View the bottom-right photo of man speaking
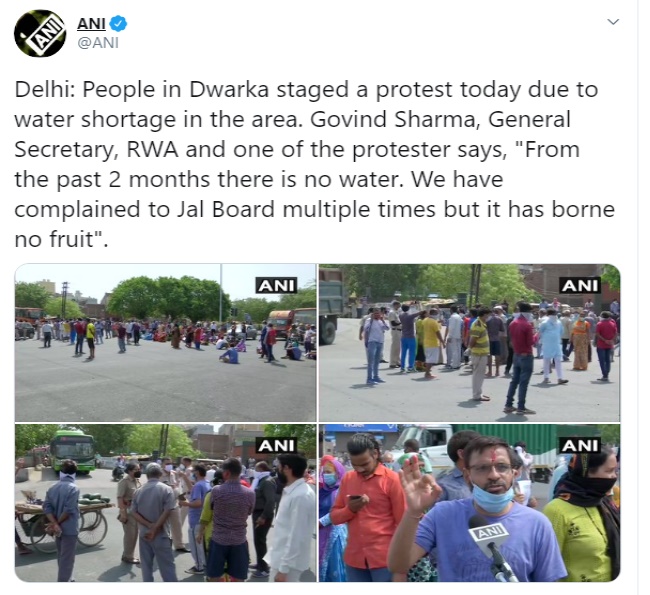This screenshot has width=650, height=595. pos(469,503)
